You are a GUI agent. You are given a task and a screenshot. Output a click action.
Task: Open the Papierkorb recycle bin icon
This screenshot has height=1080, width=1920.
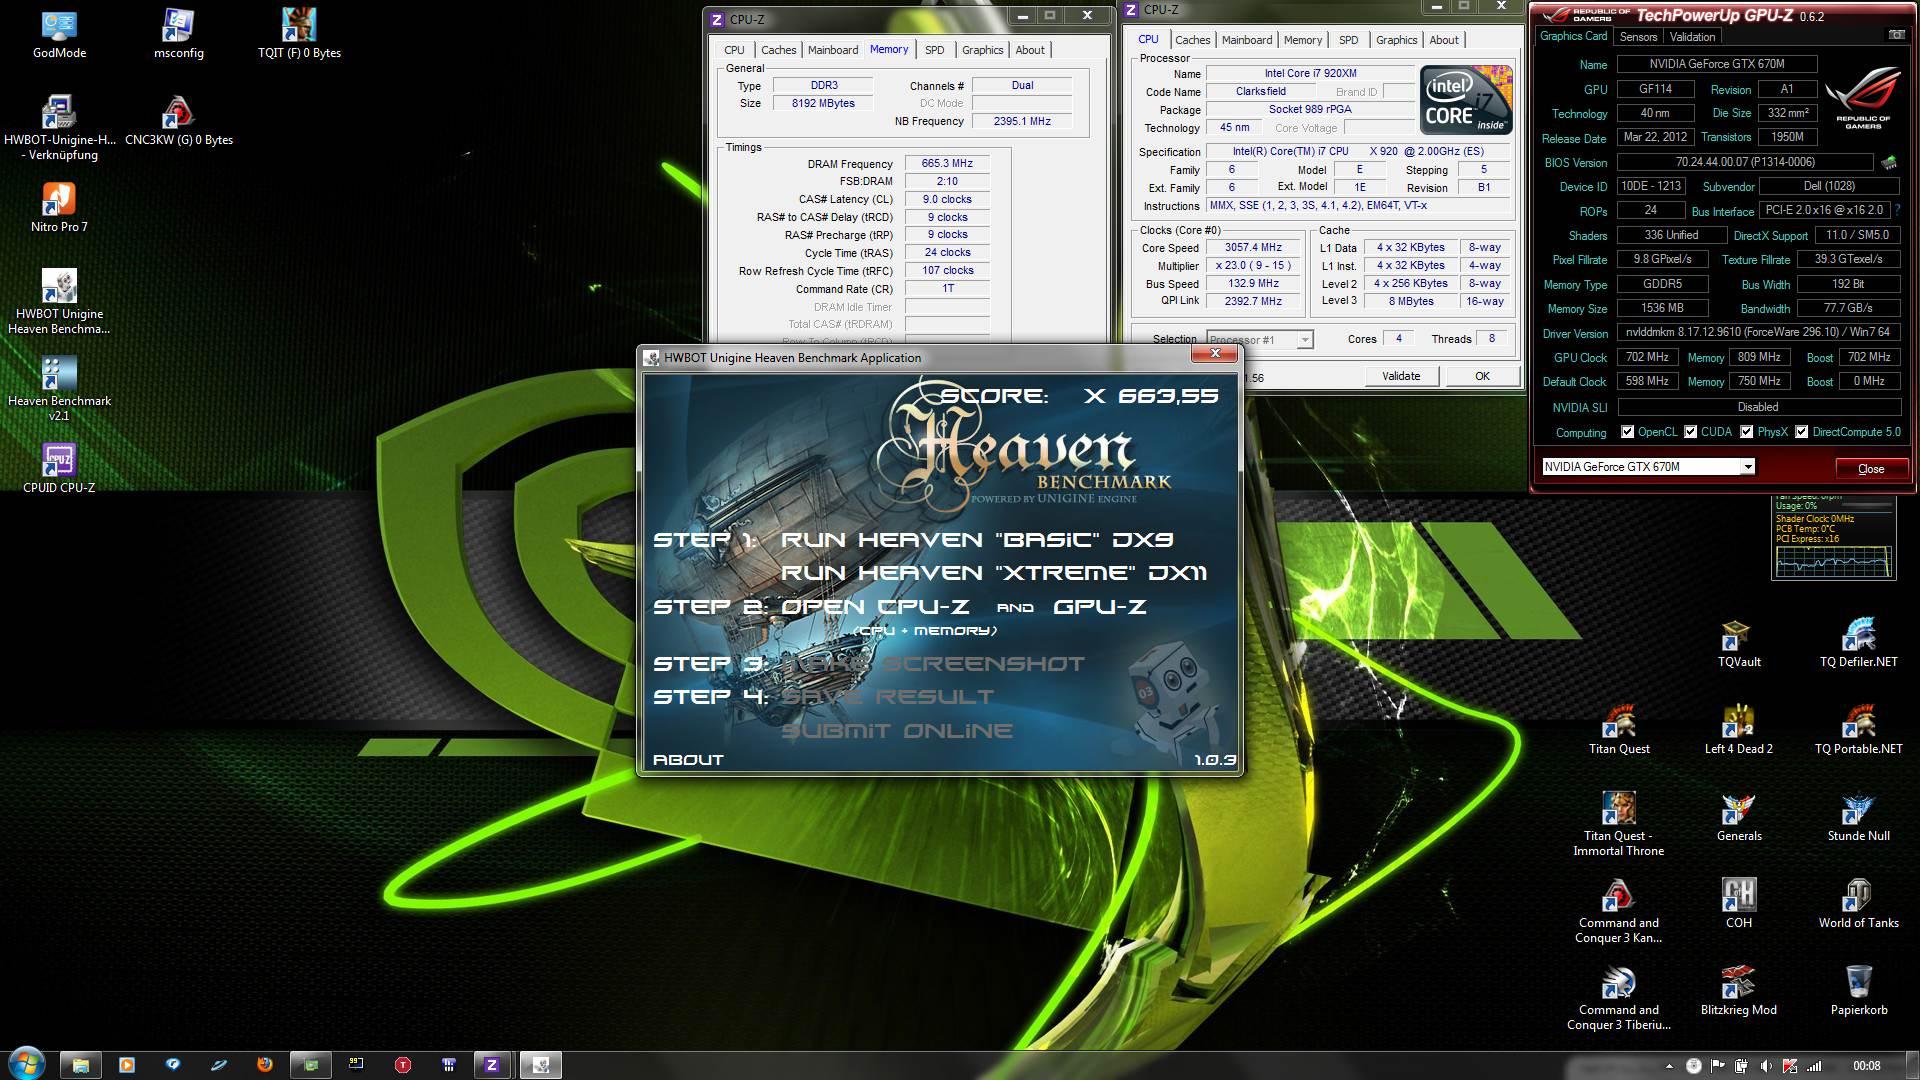(x=1858, y=991)
